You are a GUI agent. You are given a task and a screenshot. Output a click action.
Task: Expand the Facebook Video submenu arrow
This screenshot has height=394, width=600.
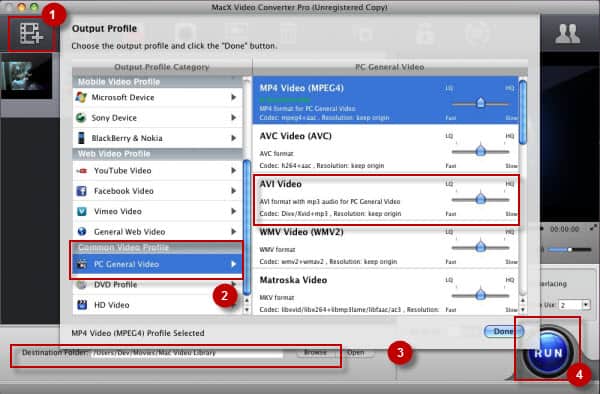tap(233, 191)
